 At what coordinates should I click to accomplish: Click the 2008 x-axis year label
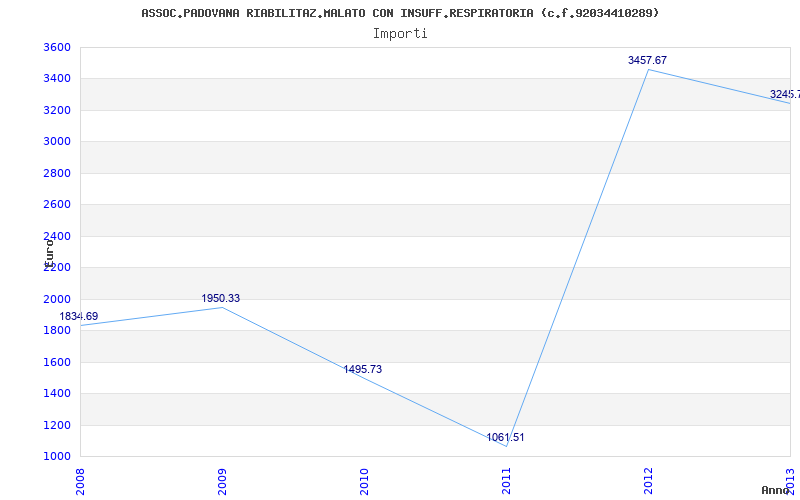(x=81, y=481)
